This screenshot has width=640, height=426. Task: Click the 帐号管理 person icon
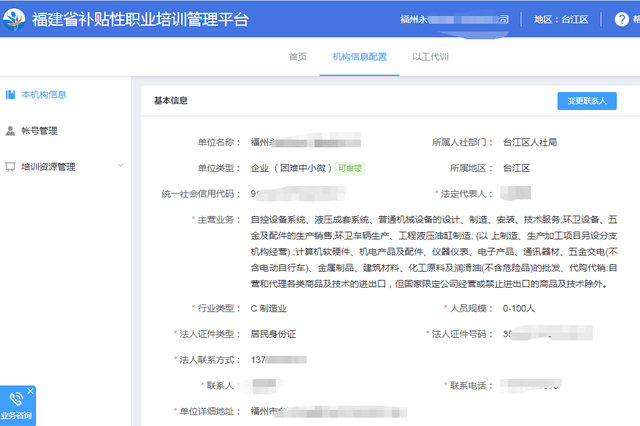(10, 131)
